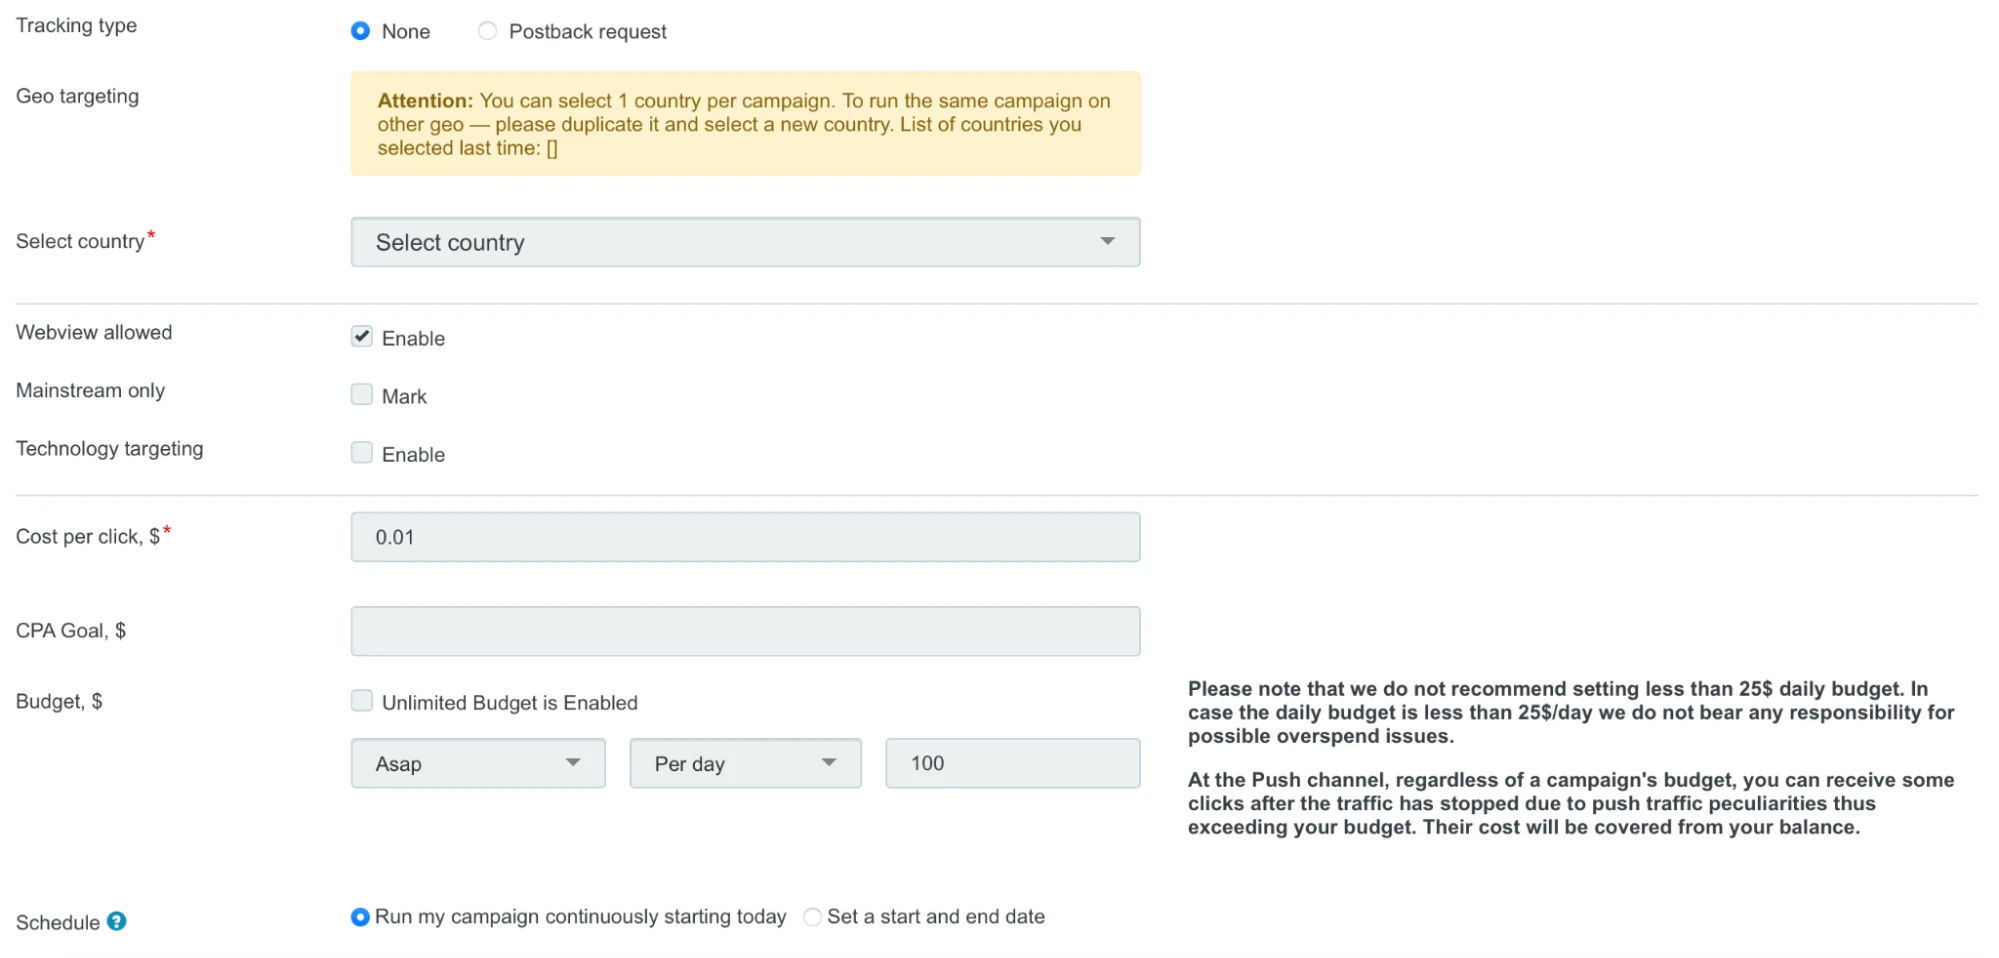Click the Attention geo targeting notice

pyautogui.click(x=745, y=124)
